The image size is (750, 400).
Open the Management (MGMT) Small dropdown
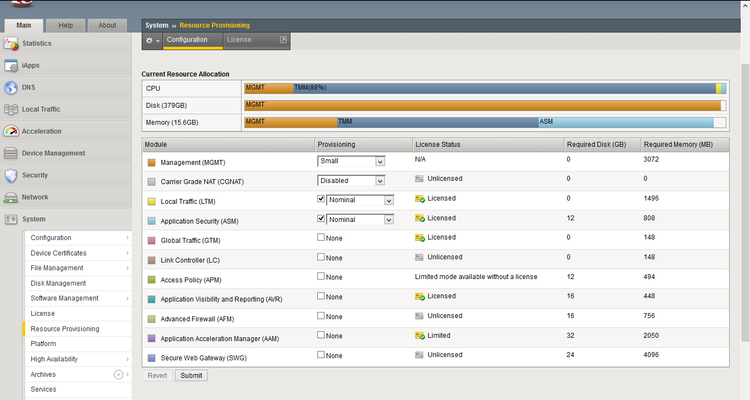point(351,161)
